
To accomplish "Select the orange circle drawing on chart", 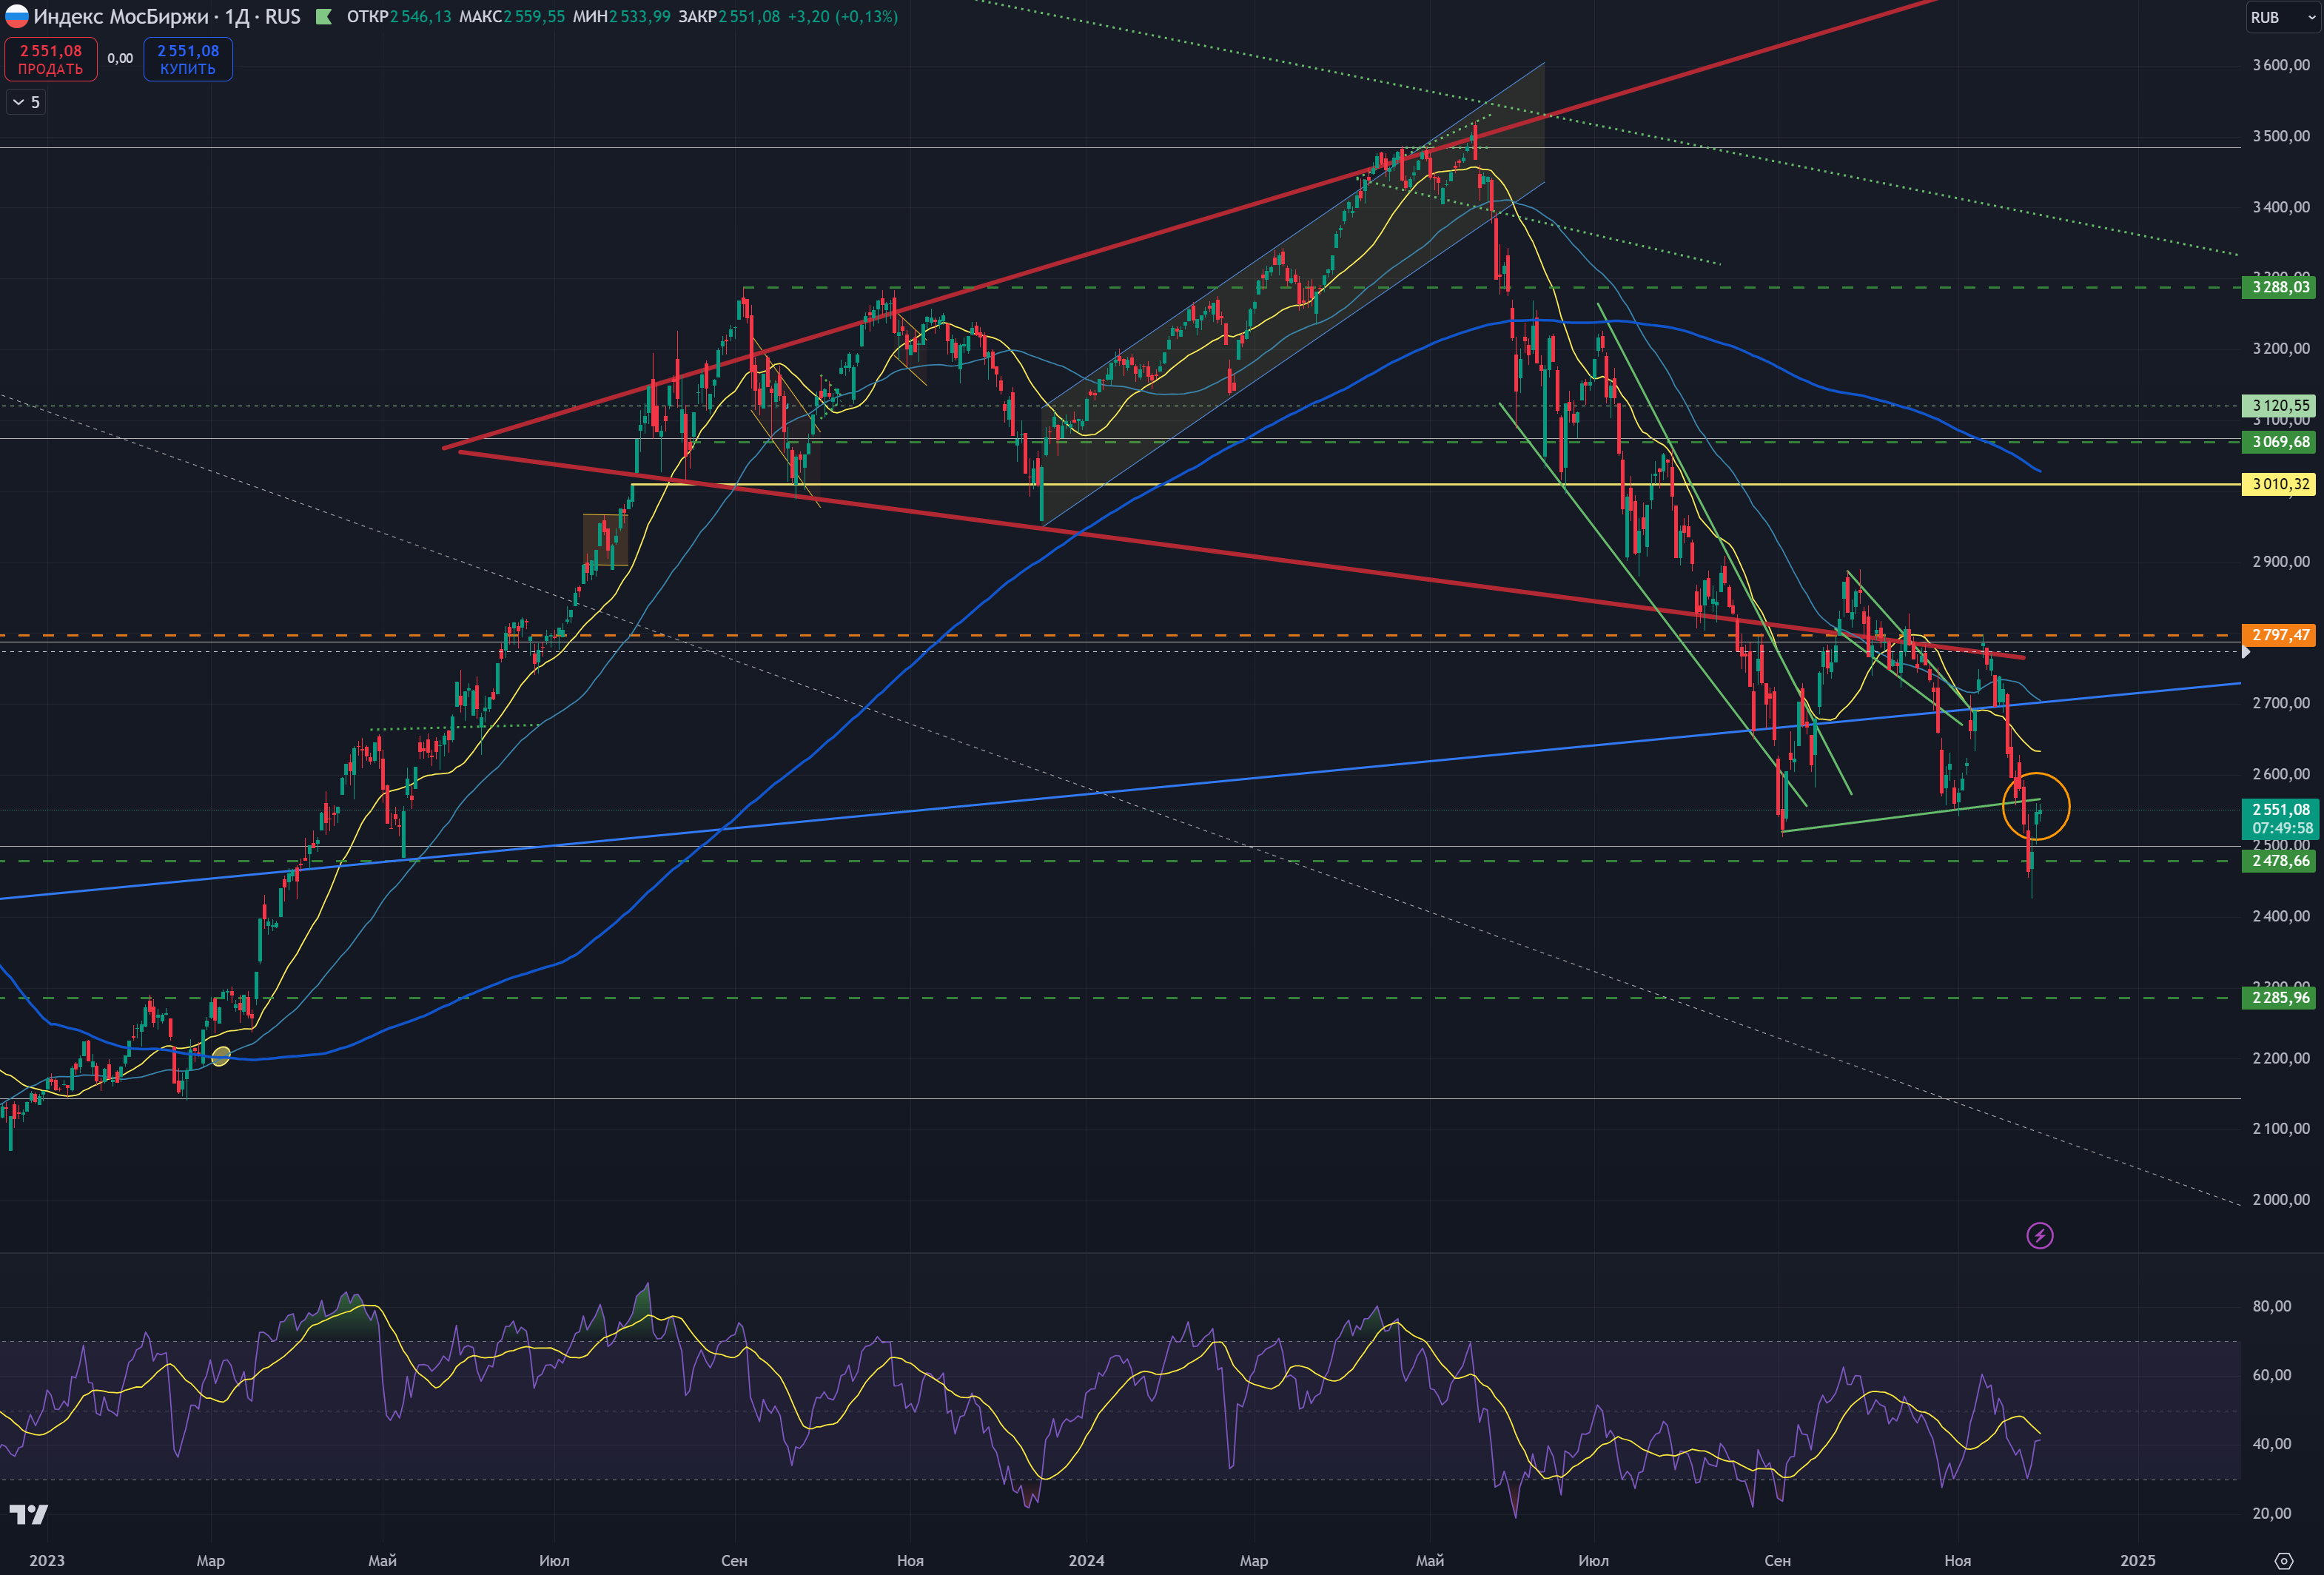I will [2036, 806].
